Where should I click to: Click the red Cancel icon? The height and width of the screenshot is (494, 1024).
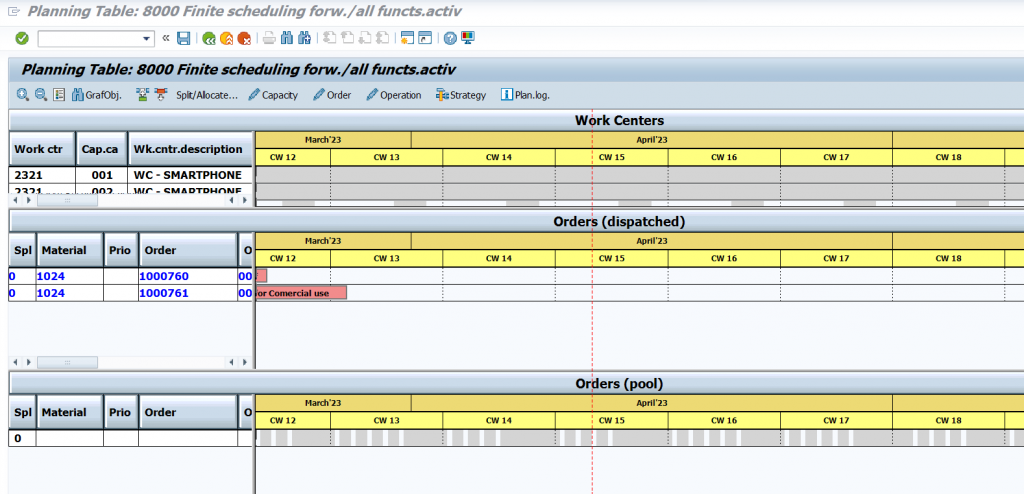244,39
